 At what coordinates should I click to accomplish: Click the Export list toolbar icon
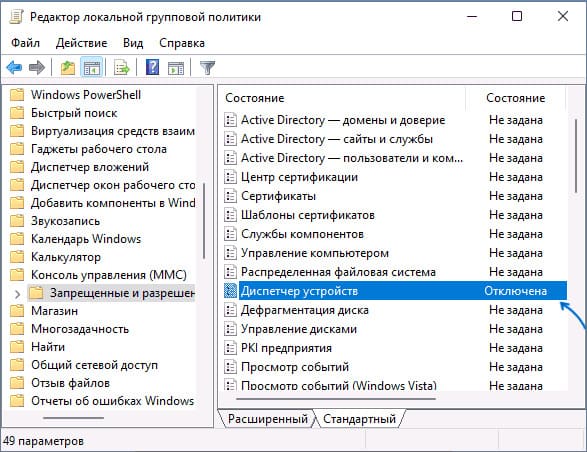(x=122, y=68)
